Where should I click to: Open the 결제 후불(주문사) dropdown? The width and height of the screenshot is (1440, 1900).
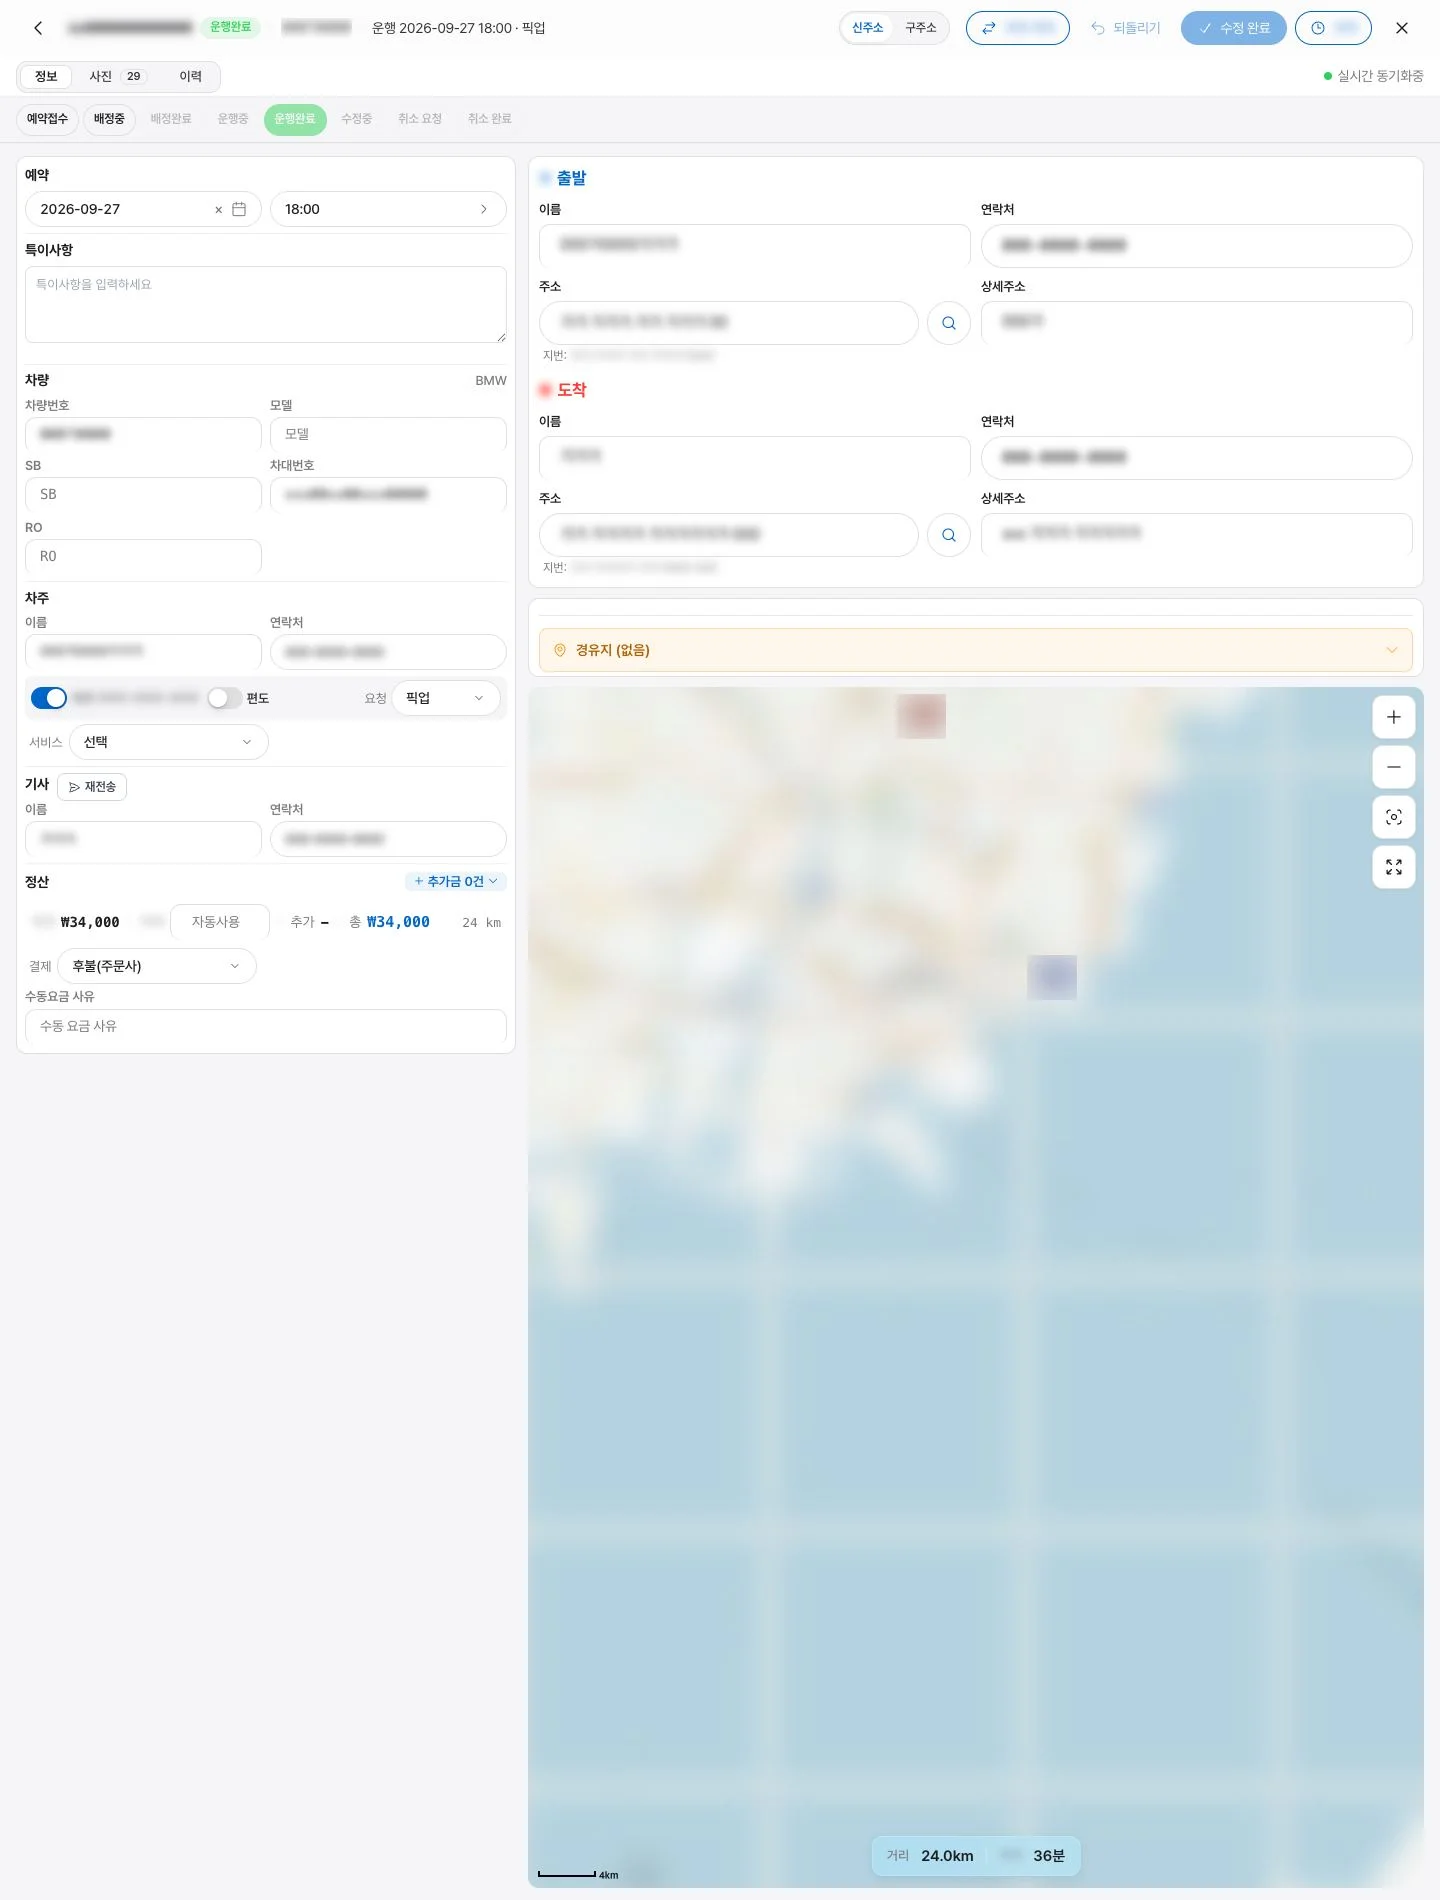click(x=157, y=966)
